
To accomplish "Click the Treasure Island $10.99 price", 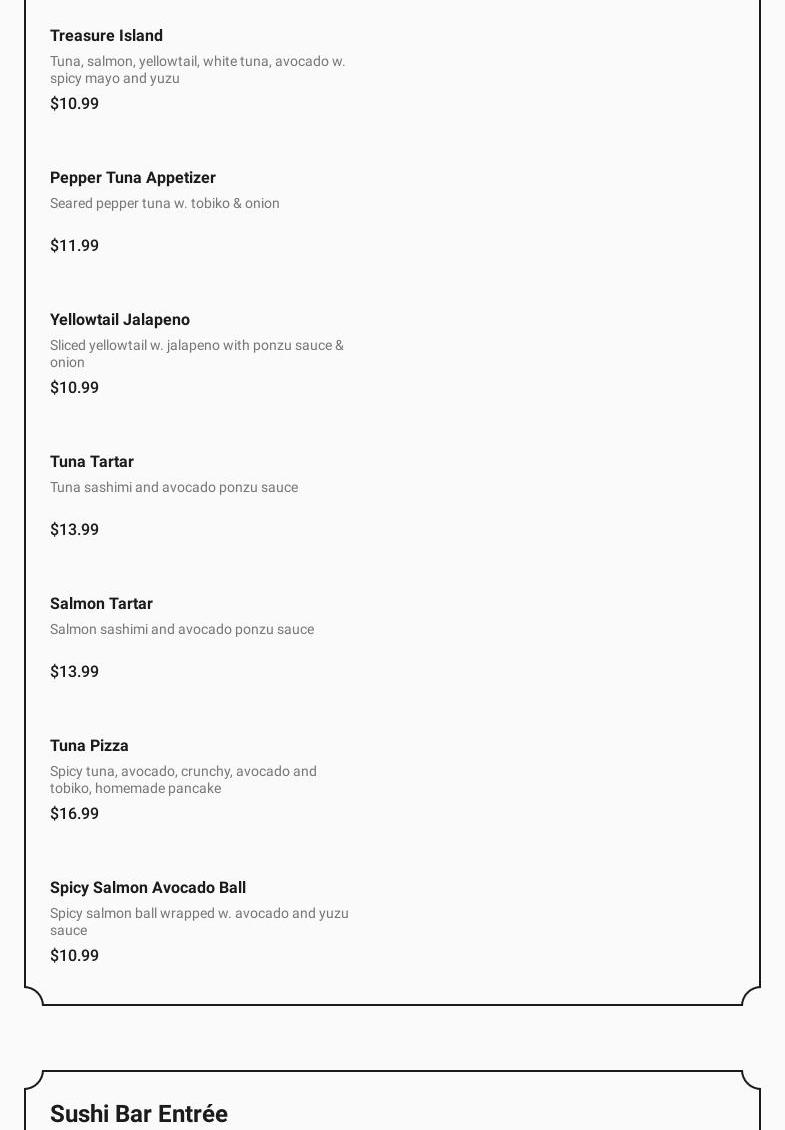I will click(75, 104).
